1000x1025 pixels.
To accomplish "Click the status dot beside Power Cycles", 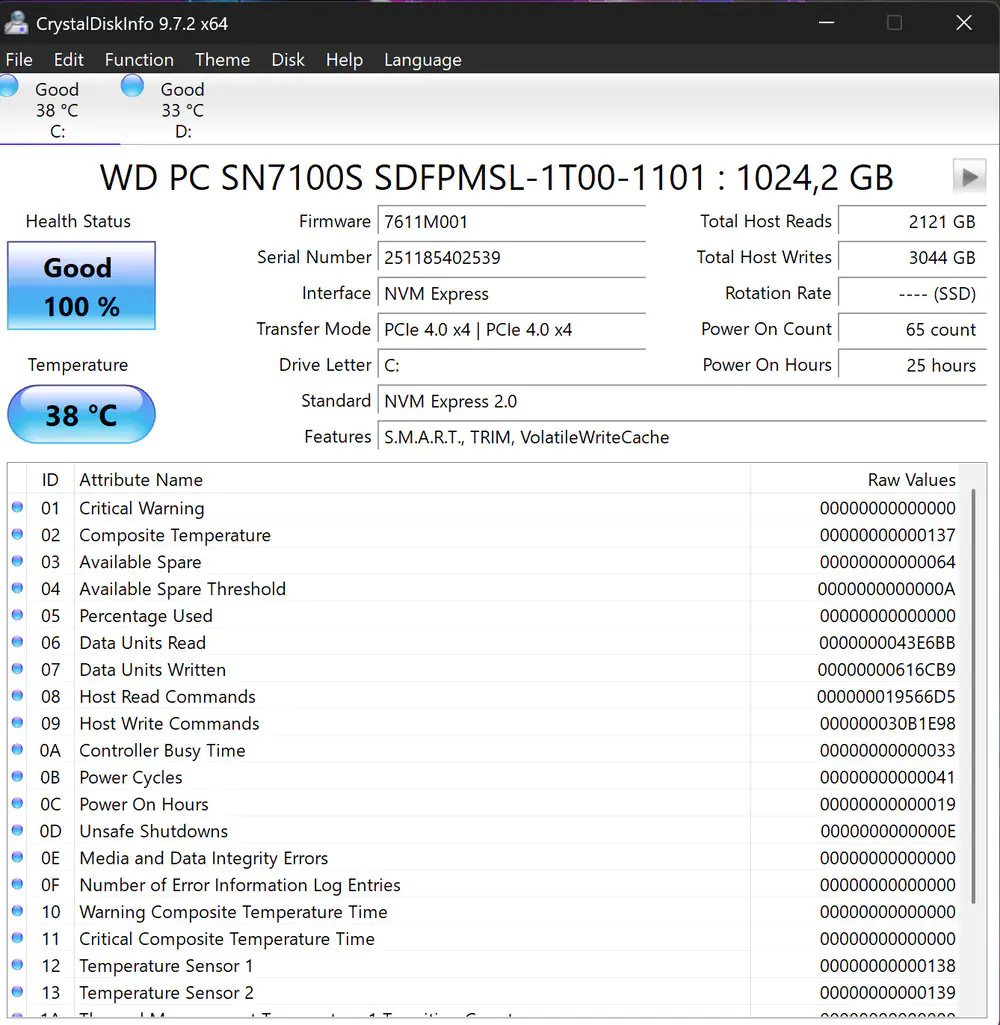I will tap(17, 777).
